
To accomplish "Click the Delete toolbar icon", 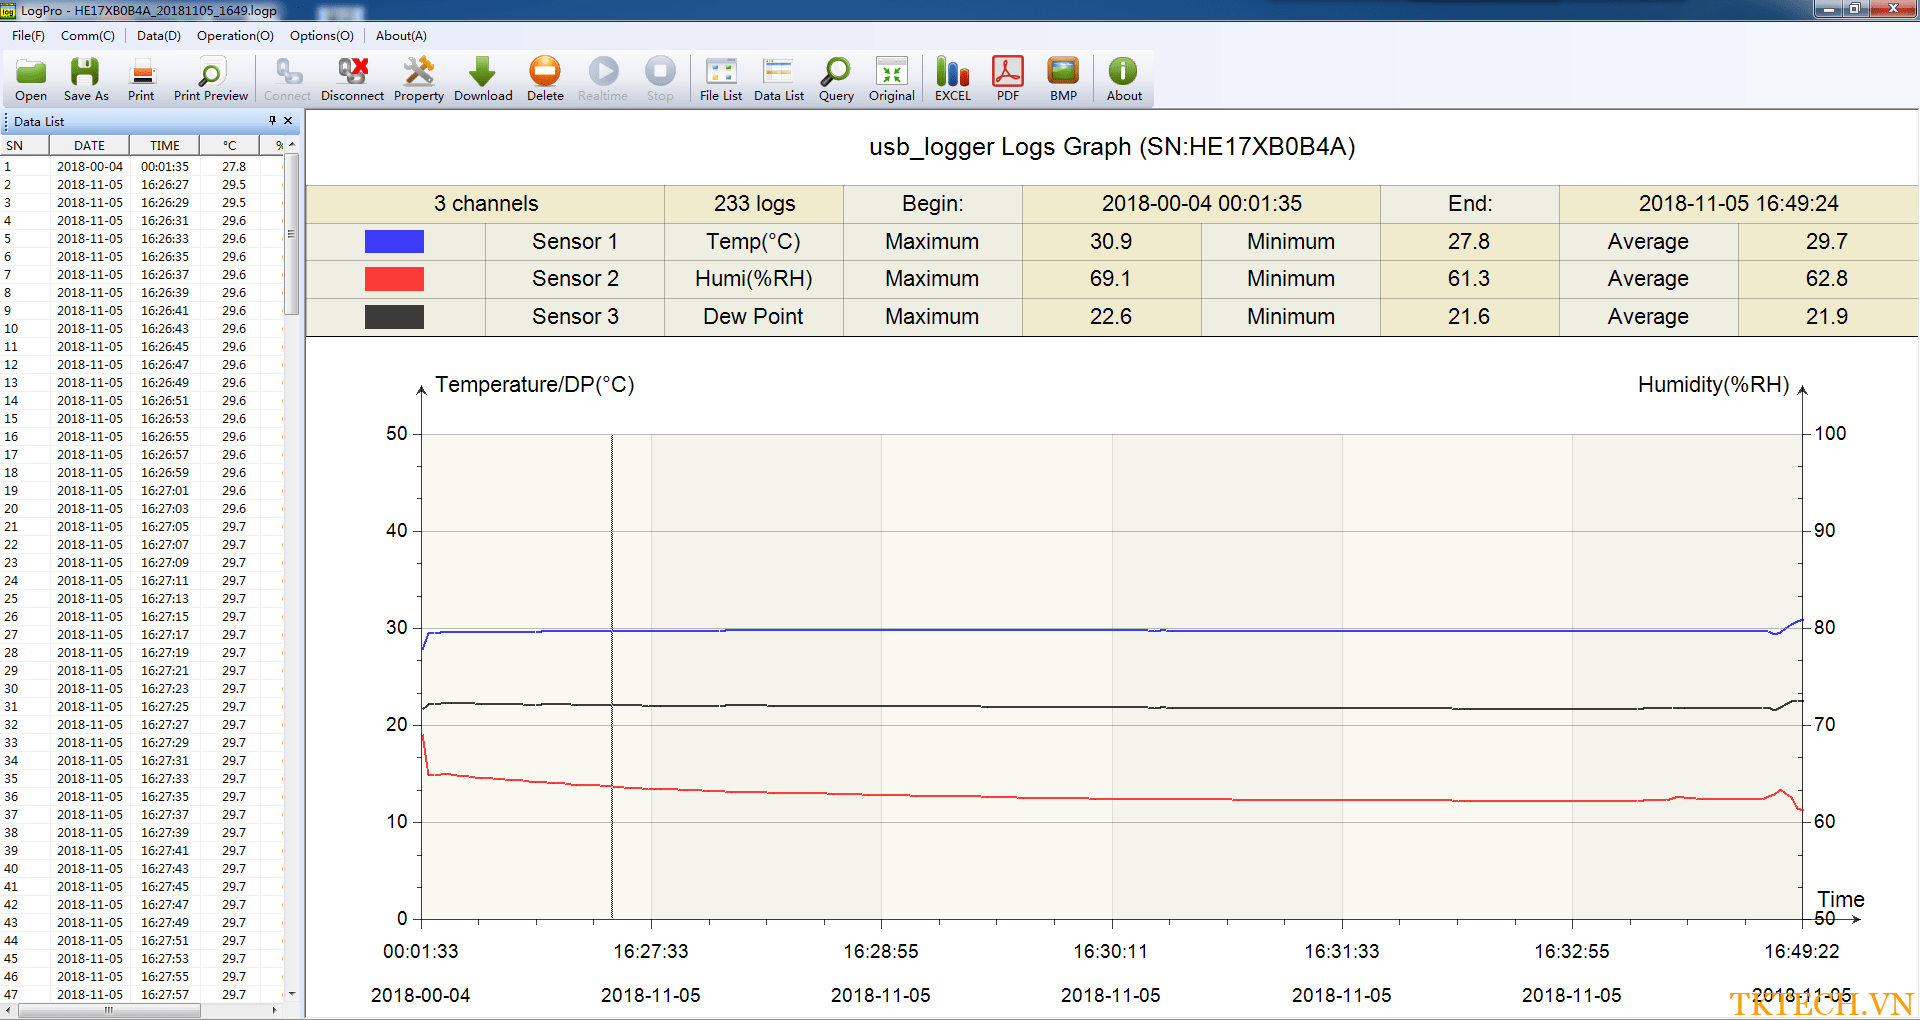I will [x=545, y=79].
